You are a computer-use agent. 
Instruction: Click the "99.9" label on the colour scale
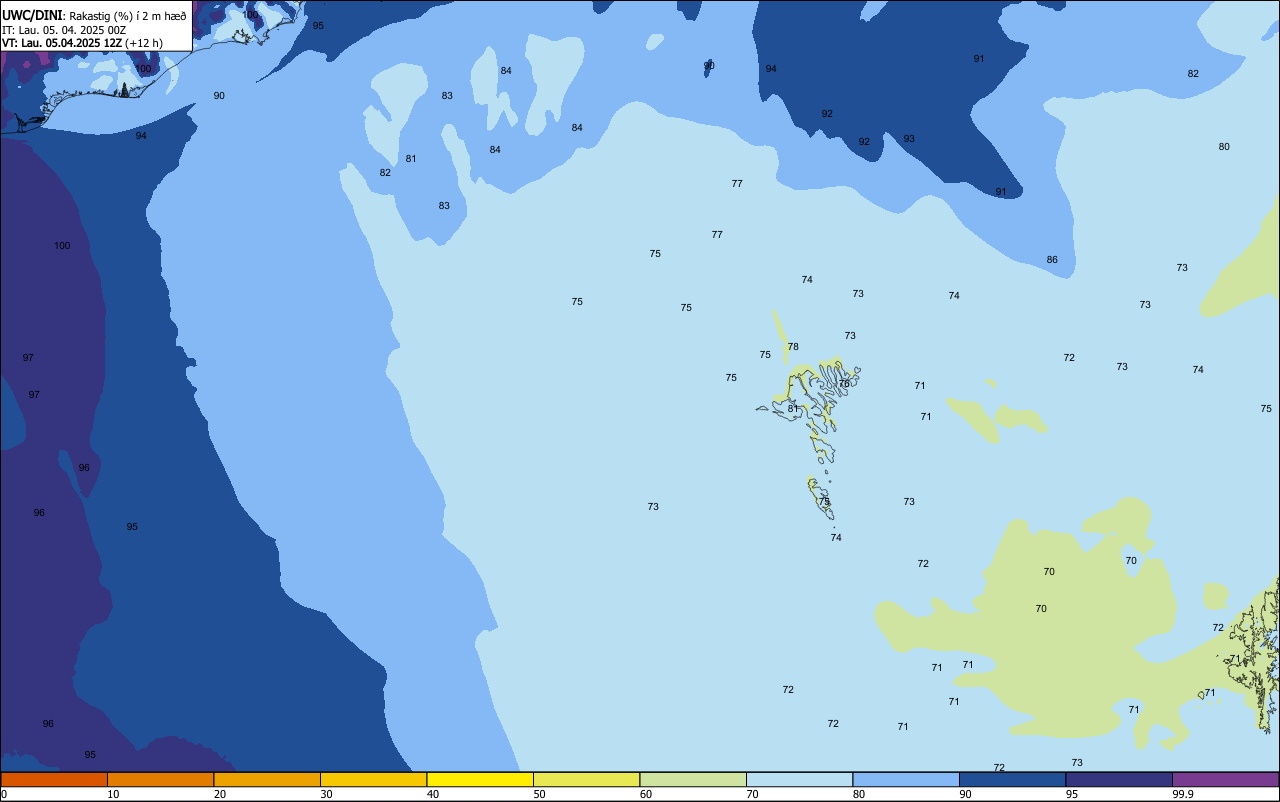coord(1182,794)
